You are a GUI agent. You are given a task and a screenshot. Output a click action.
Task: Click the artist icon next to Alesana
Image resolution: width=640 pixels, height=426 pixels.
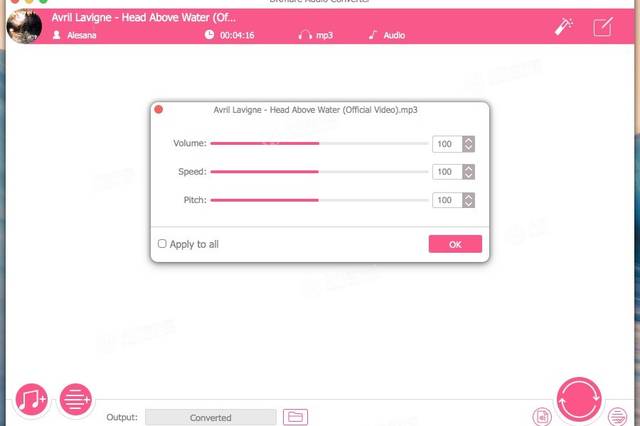(x=57, y=35)
